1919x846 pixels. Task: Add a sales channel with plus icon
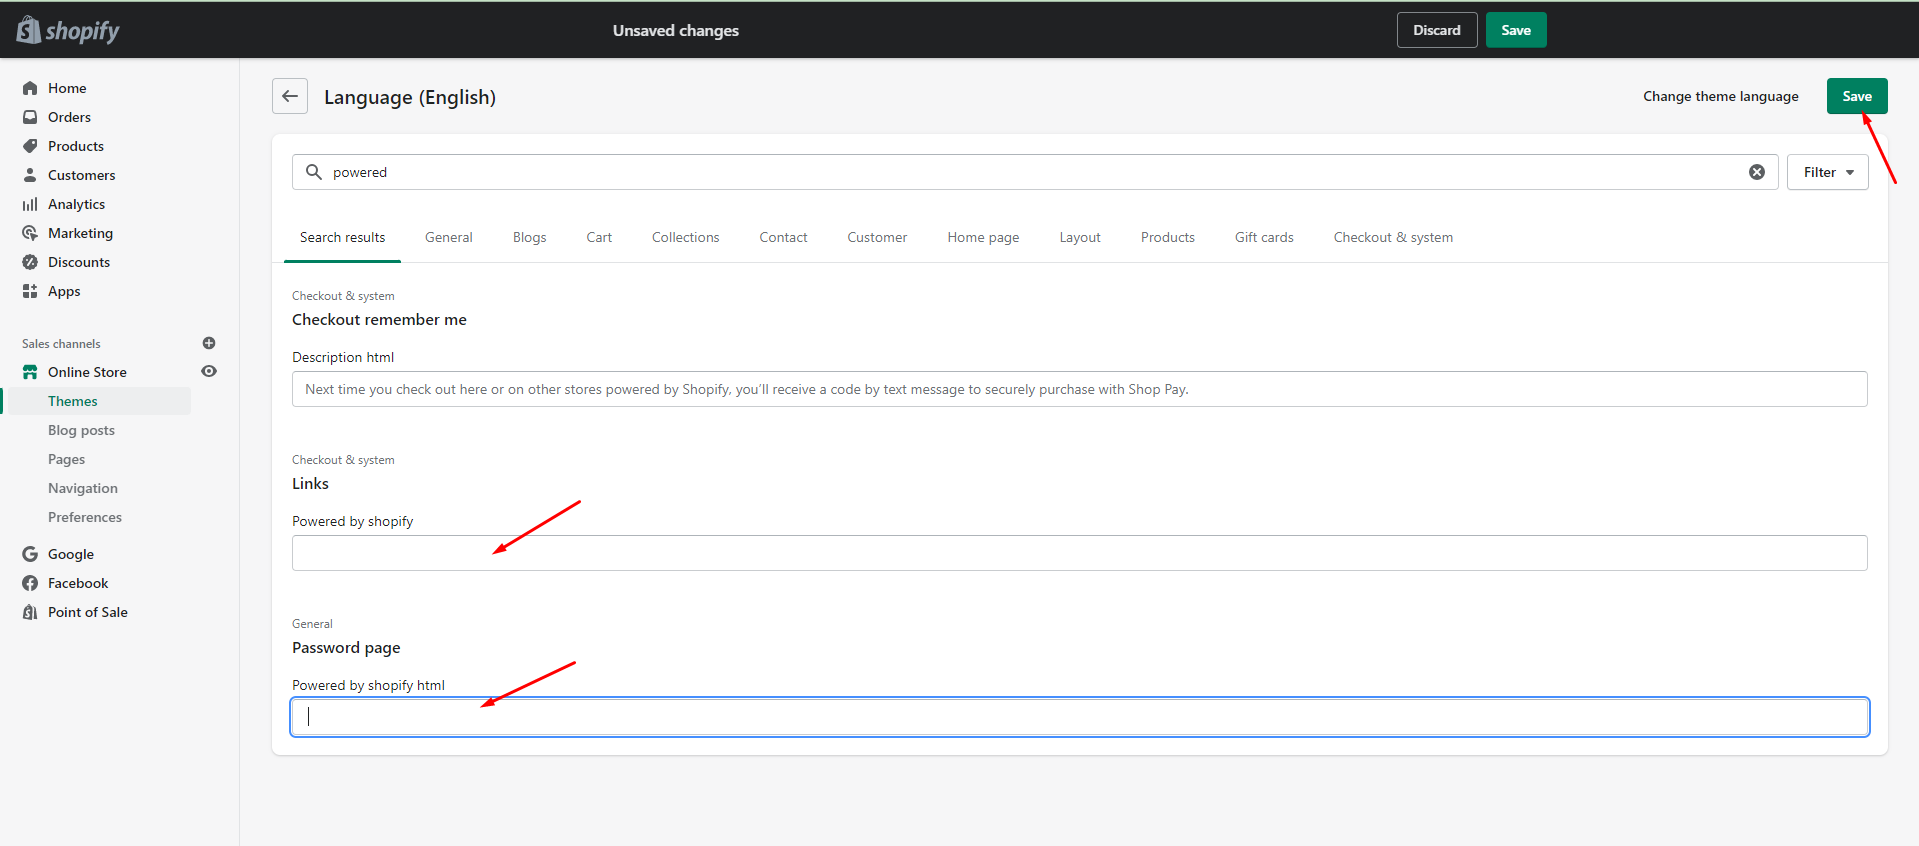209,343
